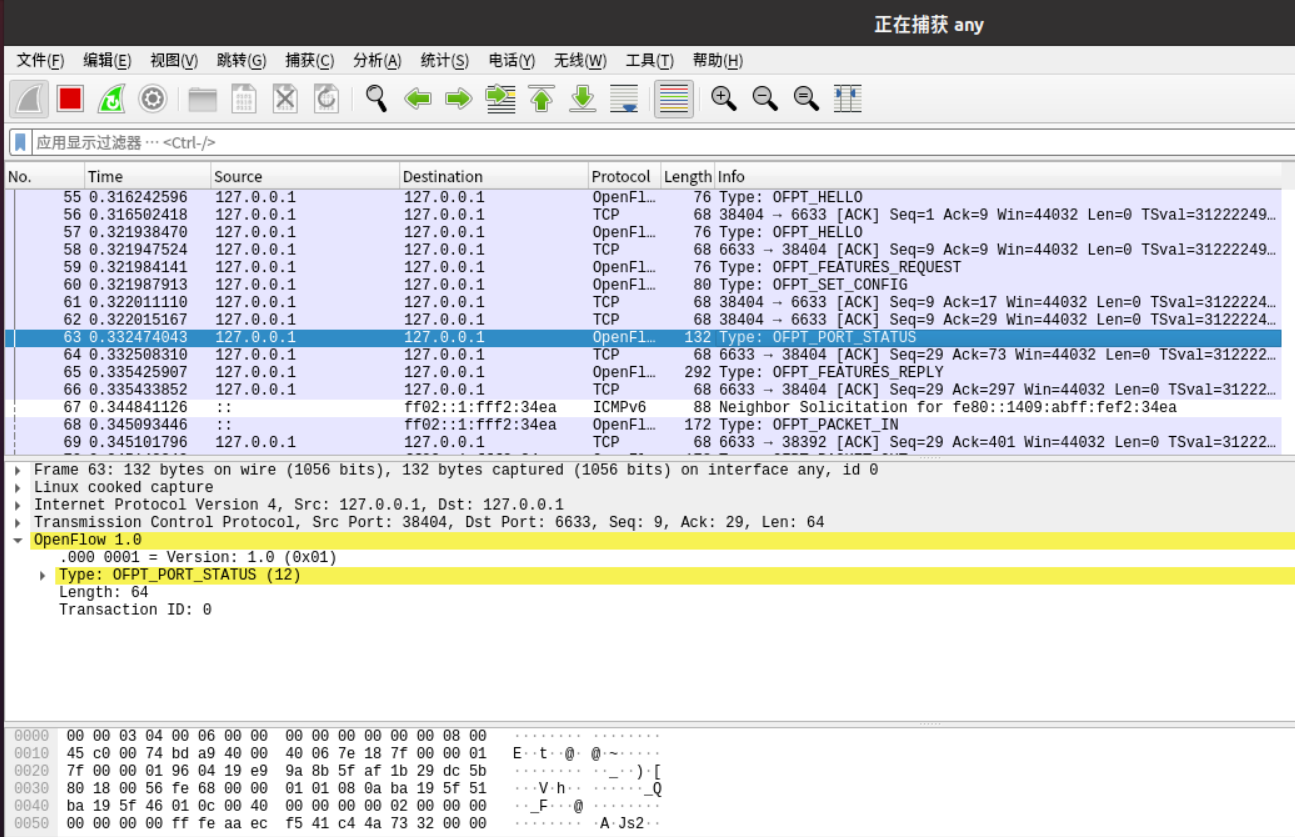Image resolution: width=1295 pixels, height=837 pixels.
Task: Open the 帮助(H) menu
Action: [717, 60]
